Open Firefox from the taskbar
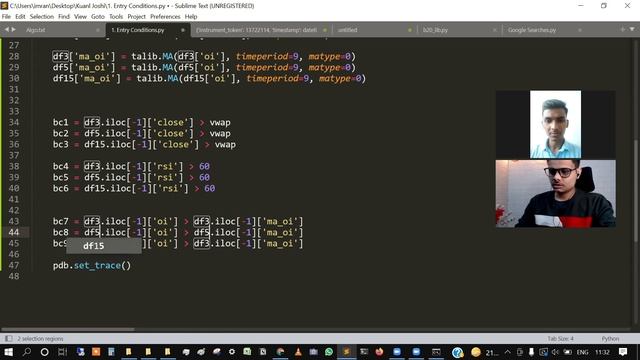 click(x=379, y=352)
